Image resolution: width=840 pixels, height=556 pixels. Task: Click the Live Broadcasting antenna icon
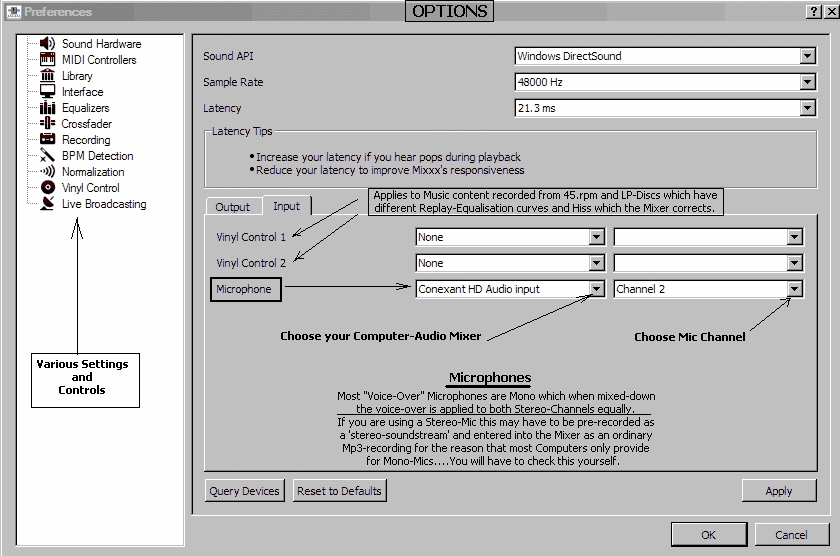pos(47,204)
